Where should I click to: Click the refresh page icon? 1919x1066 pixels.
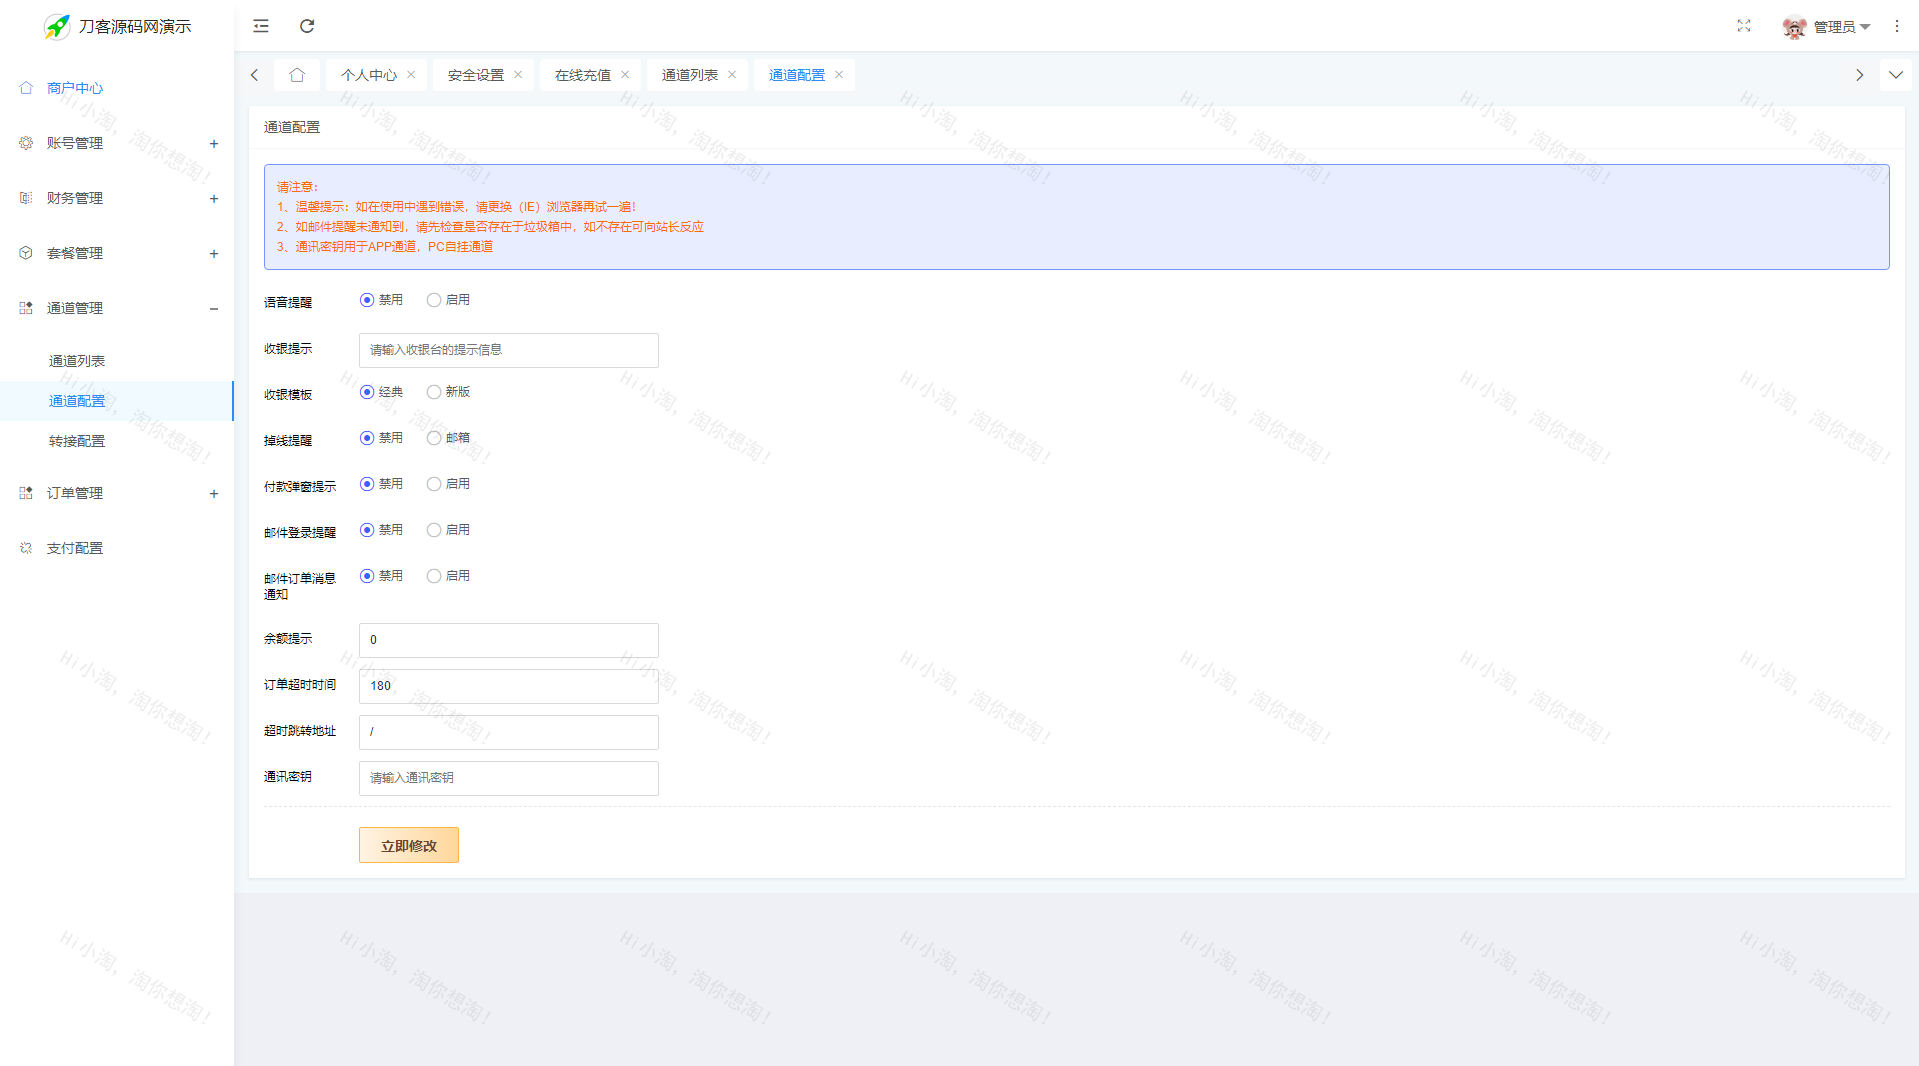tap(307, 26)
